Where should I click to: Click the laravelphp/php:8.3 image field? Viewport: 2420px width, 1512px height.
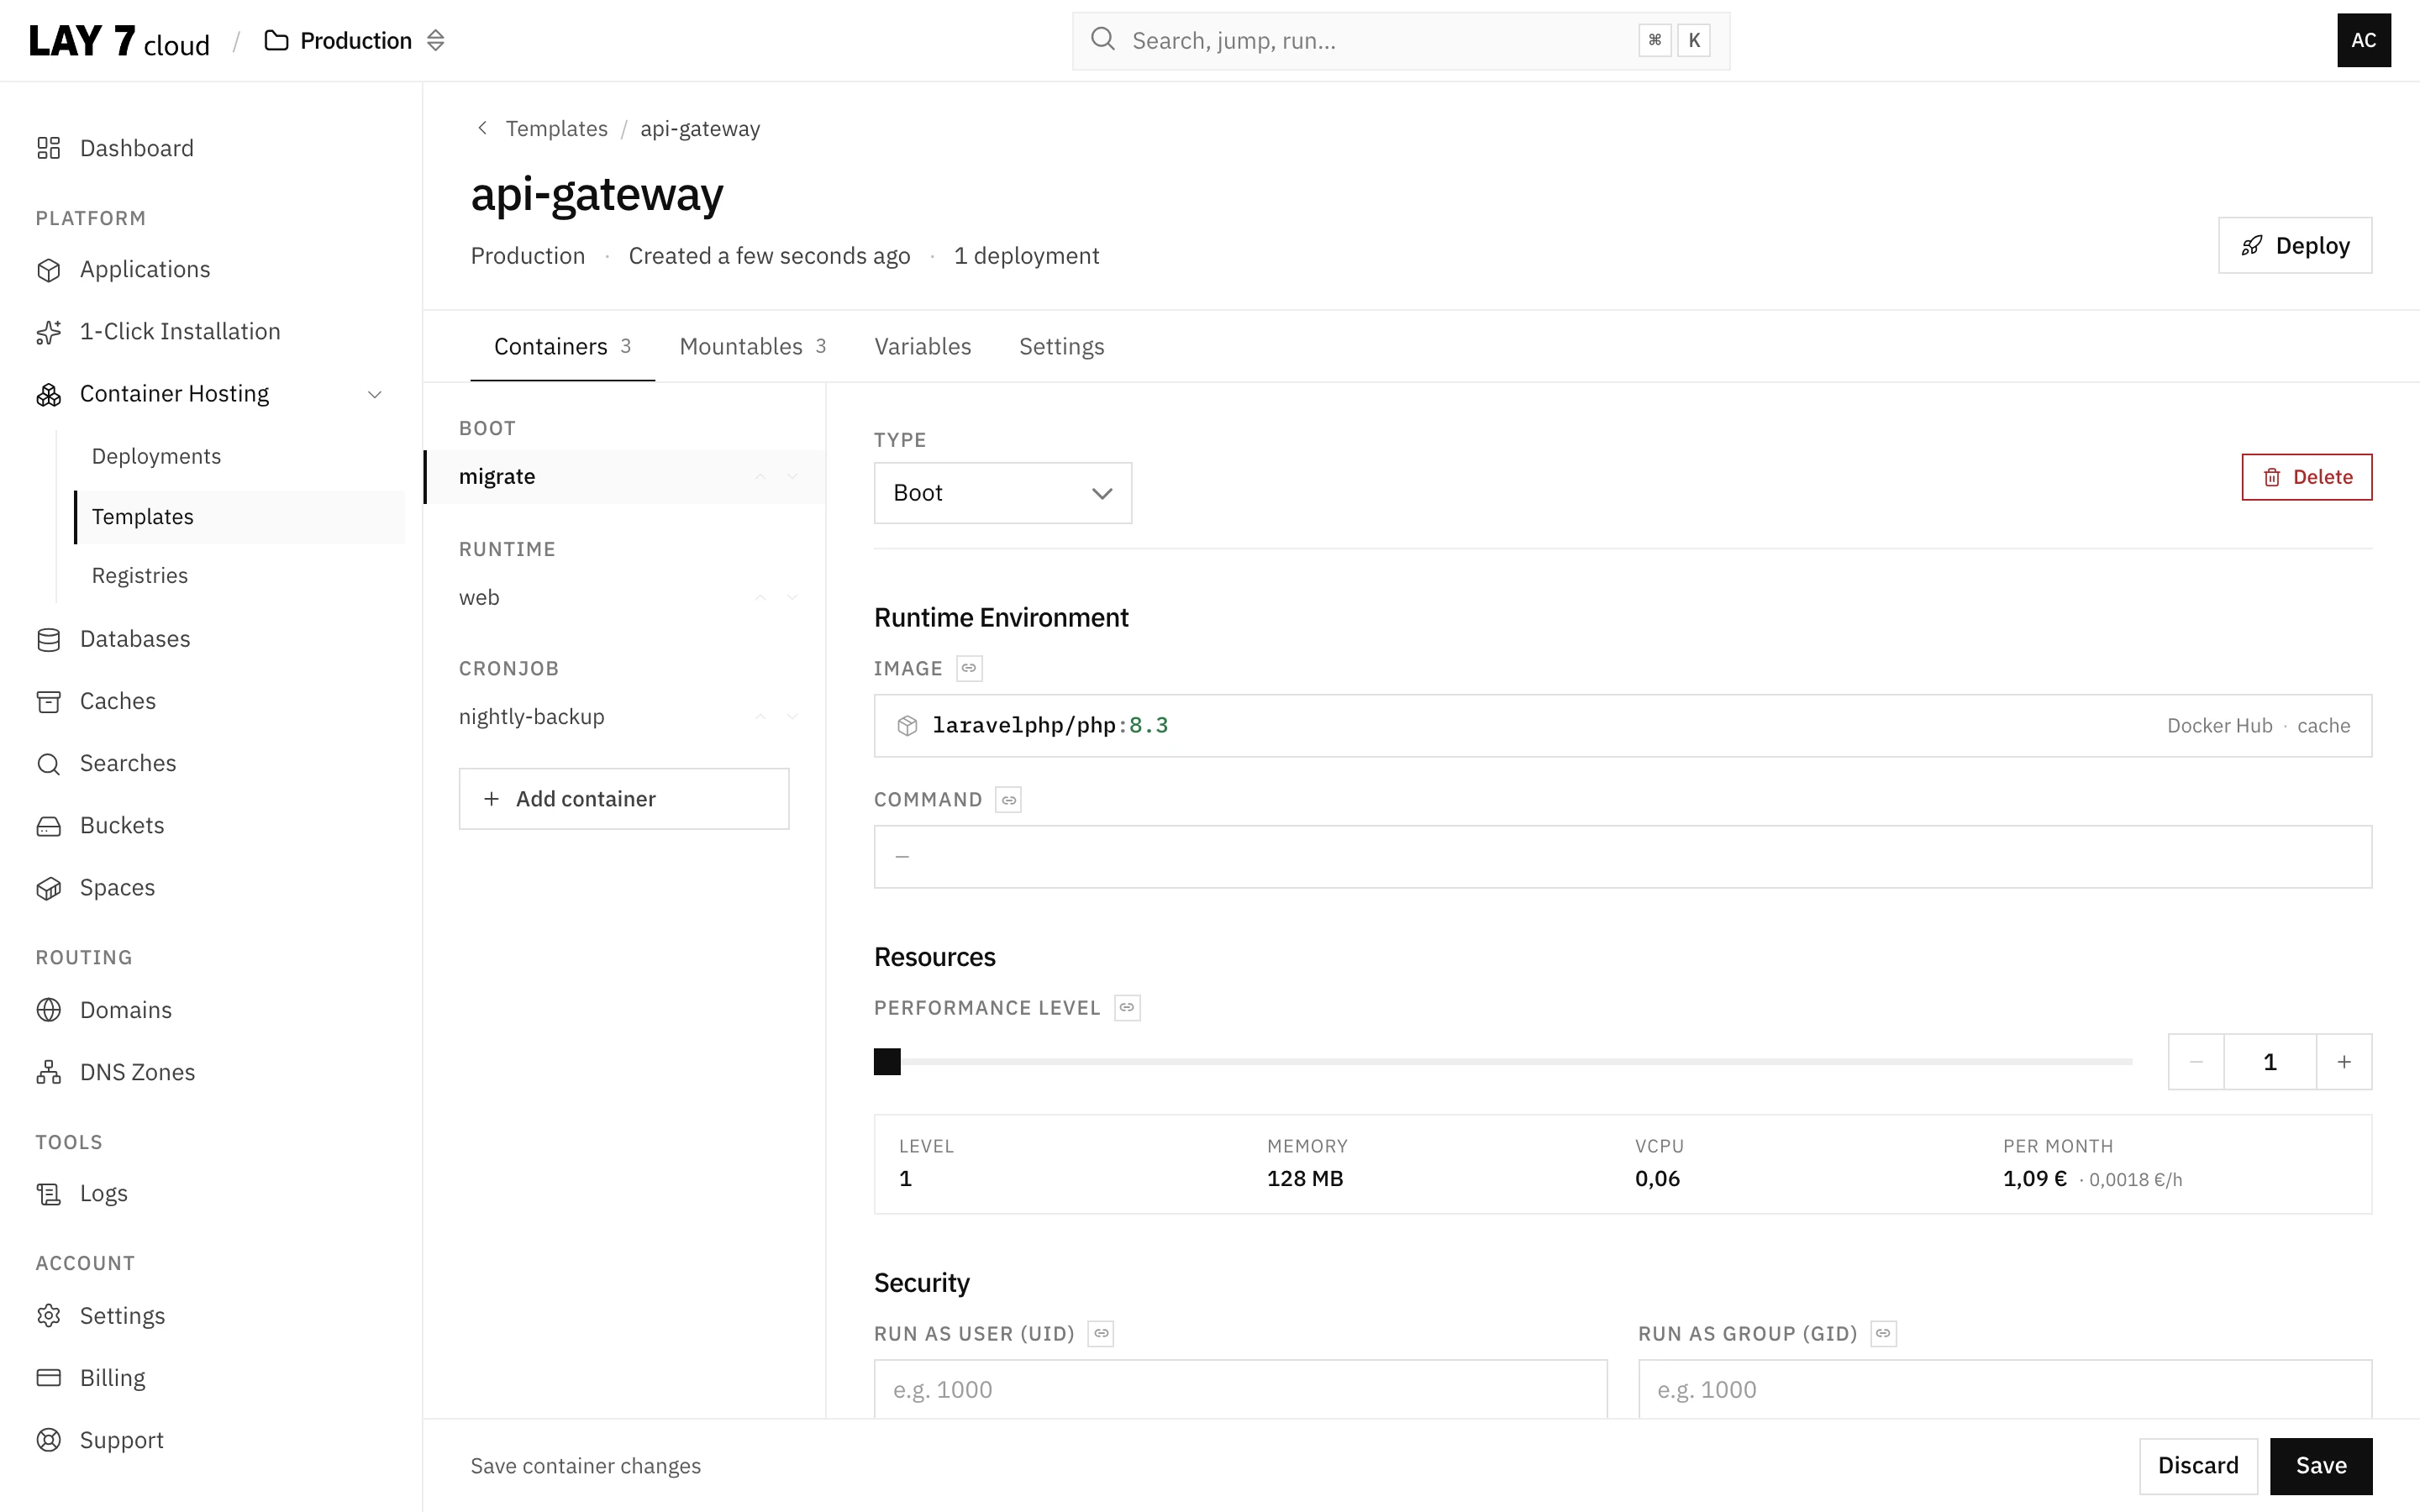pyautogui.click(x=1622, y=725)
